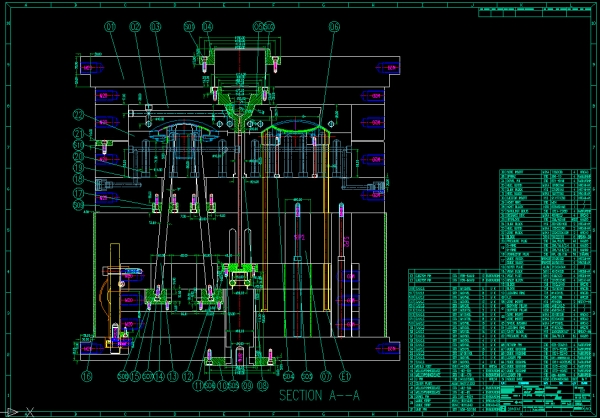
Task: Pick balloon callout 06
Action: point(333,26)
